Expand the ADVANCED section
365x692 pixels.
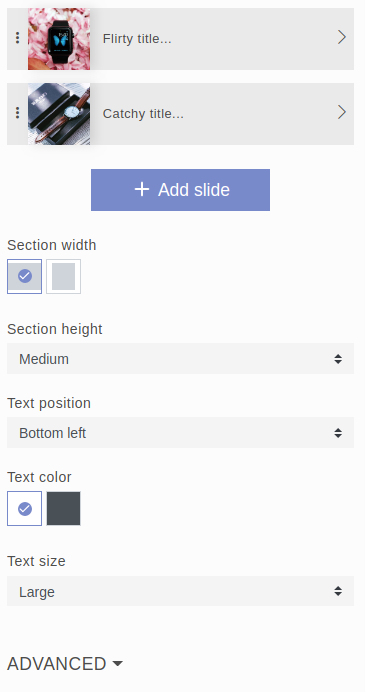pos(65,664)
